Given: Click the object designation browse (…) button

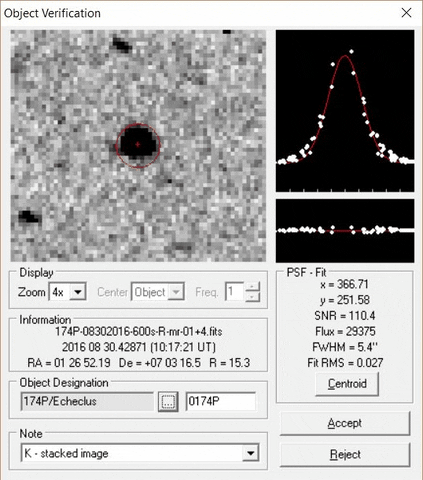Looking at the screenshot, I should pos(168,401).
